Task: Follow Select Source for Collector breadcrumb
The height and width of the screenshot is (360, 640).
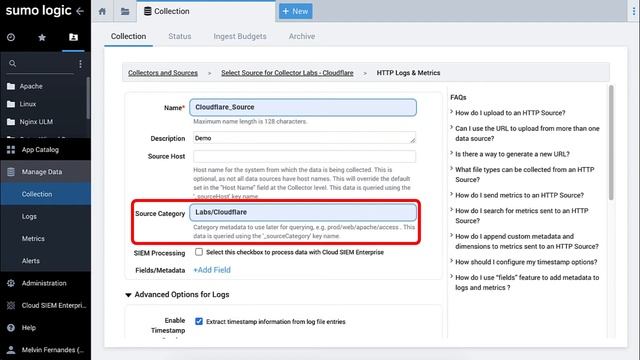Action: (287, 73)
